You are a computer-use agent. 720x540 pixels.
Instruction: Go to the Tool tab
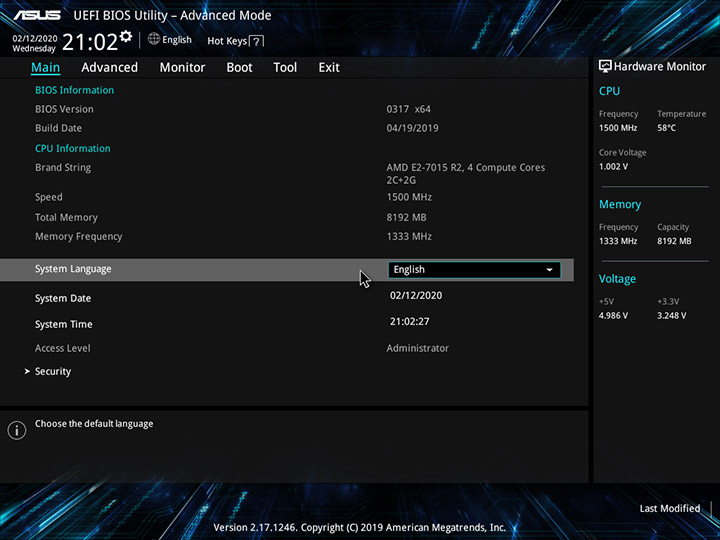click(x=285, y=68)
